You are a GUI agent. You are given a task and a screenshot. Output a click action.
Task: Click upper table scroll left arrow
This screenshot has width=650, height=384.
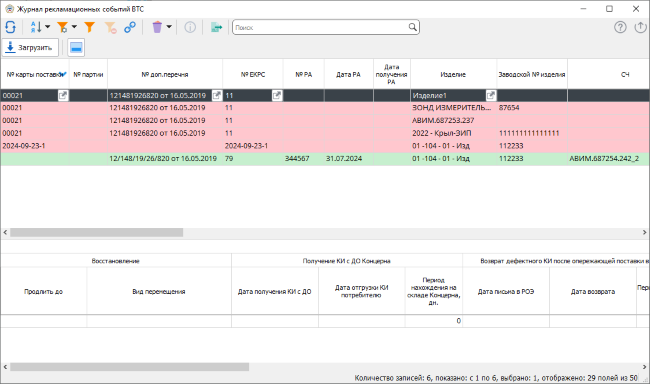5,233
